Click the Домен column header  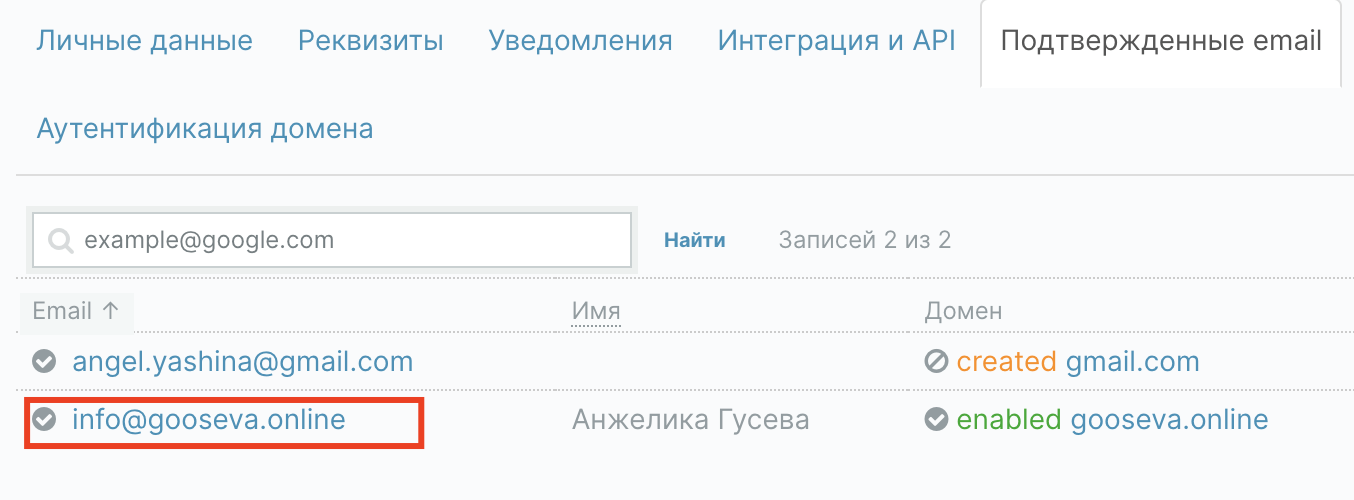coord(962,311)
